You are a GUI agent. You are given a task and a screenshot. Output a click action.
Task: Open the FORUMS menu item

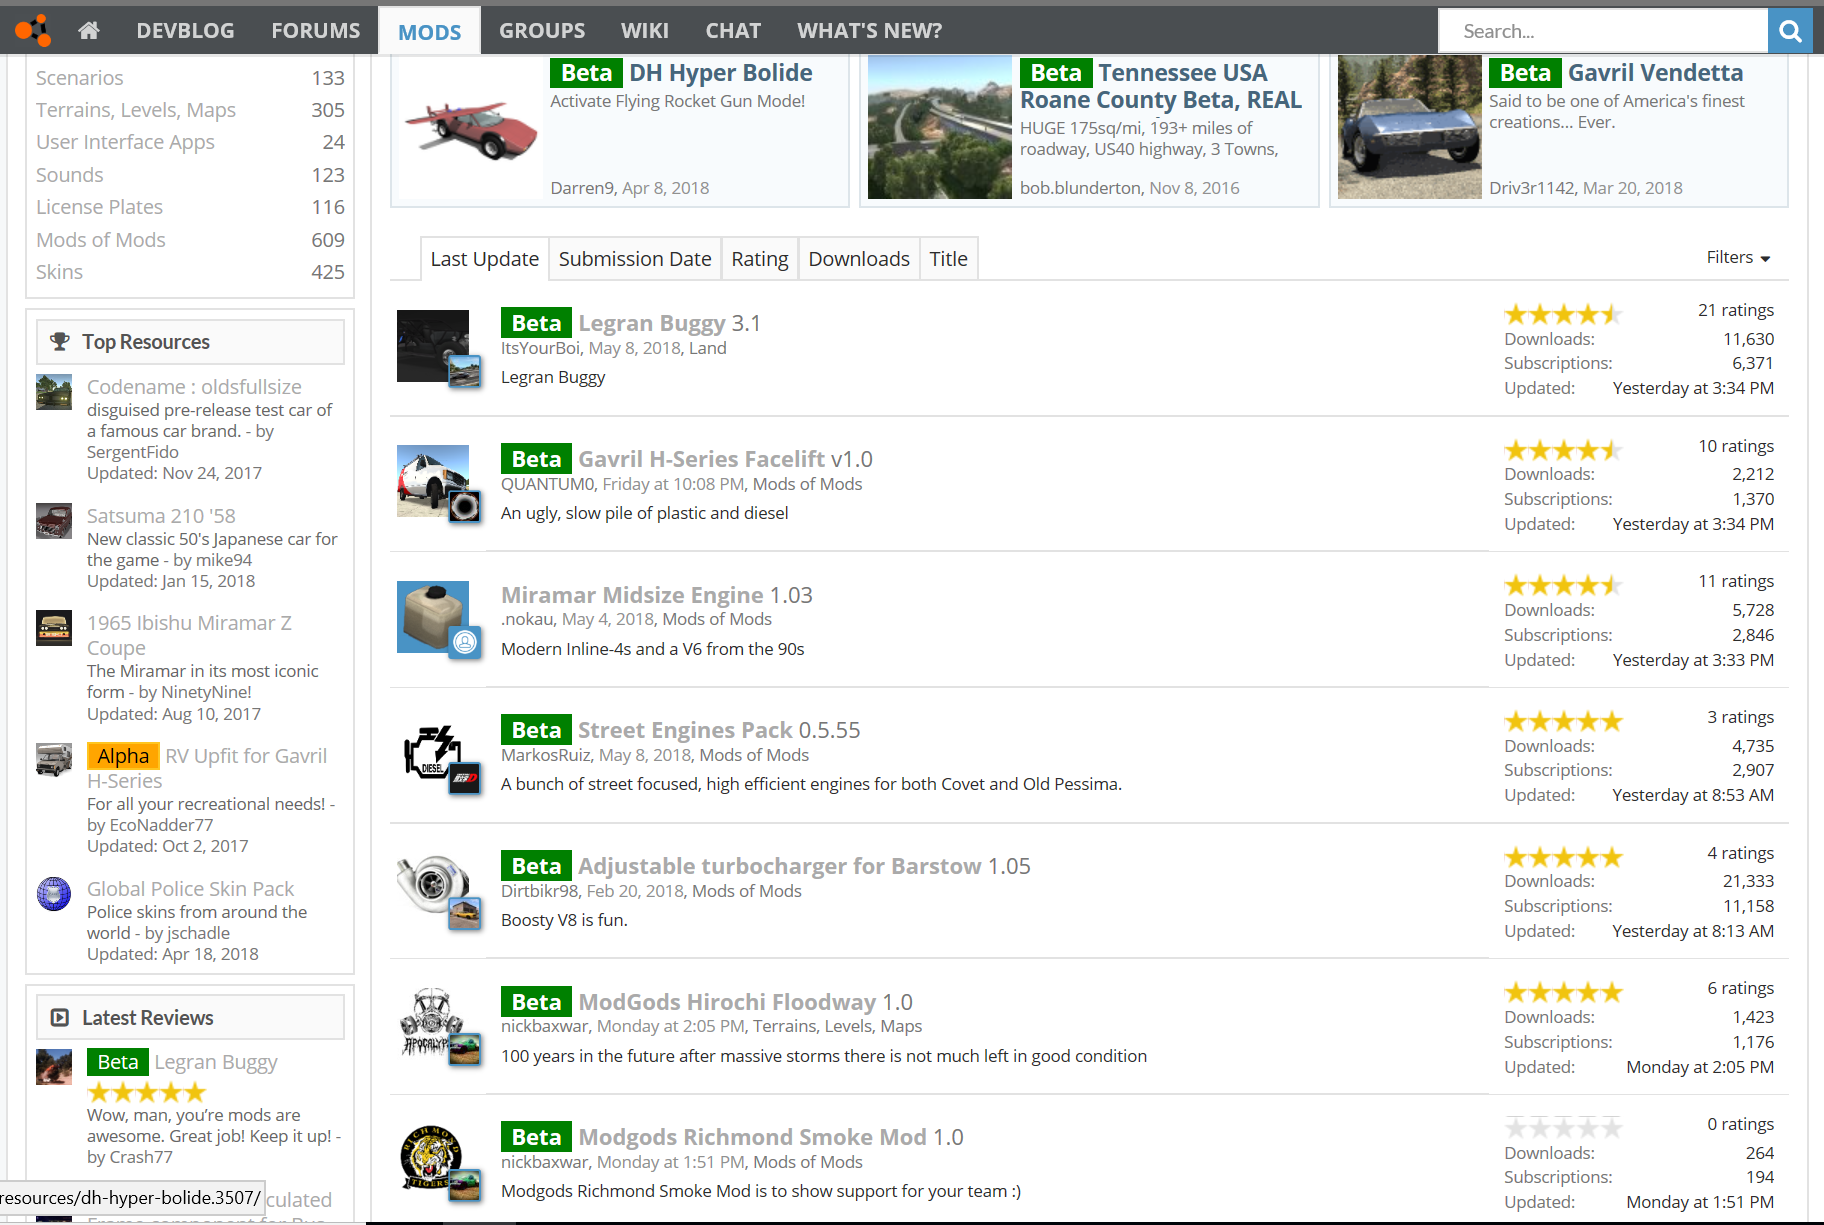316,31
